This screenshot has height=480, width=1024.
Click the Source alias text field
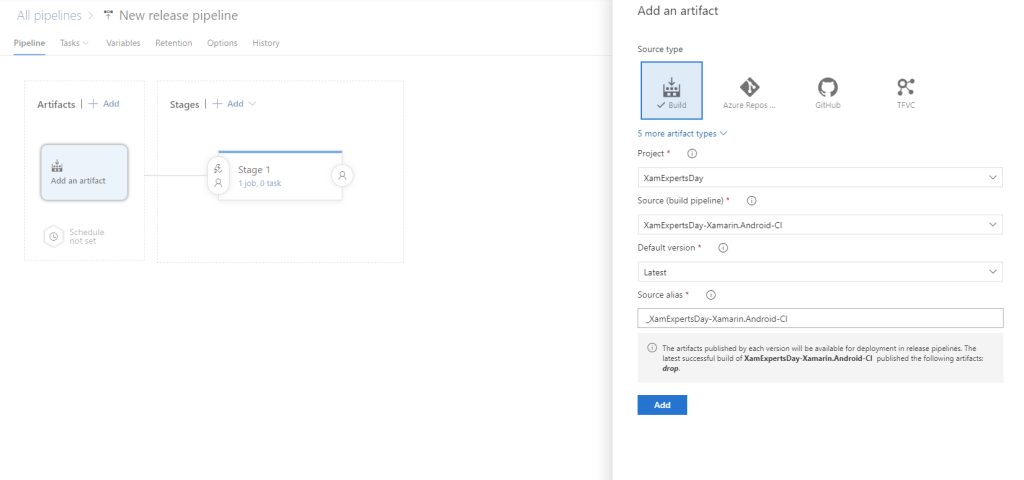(819, 319)
